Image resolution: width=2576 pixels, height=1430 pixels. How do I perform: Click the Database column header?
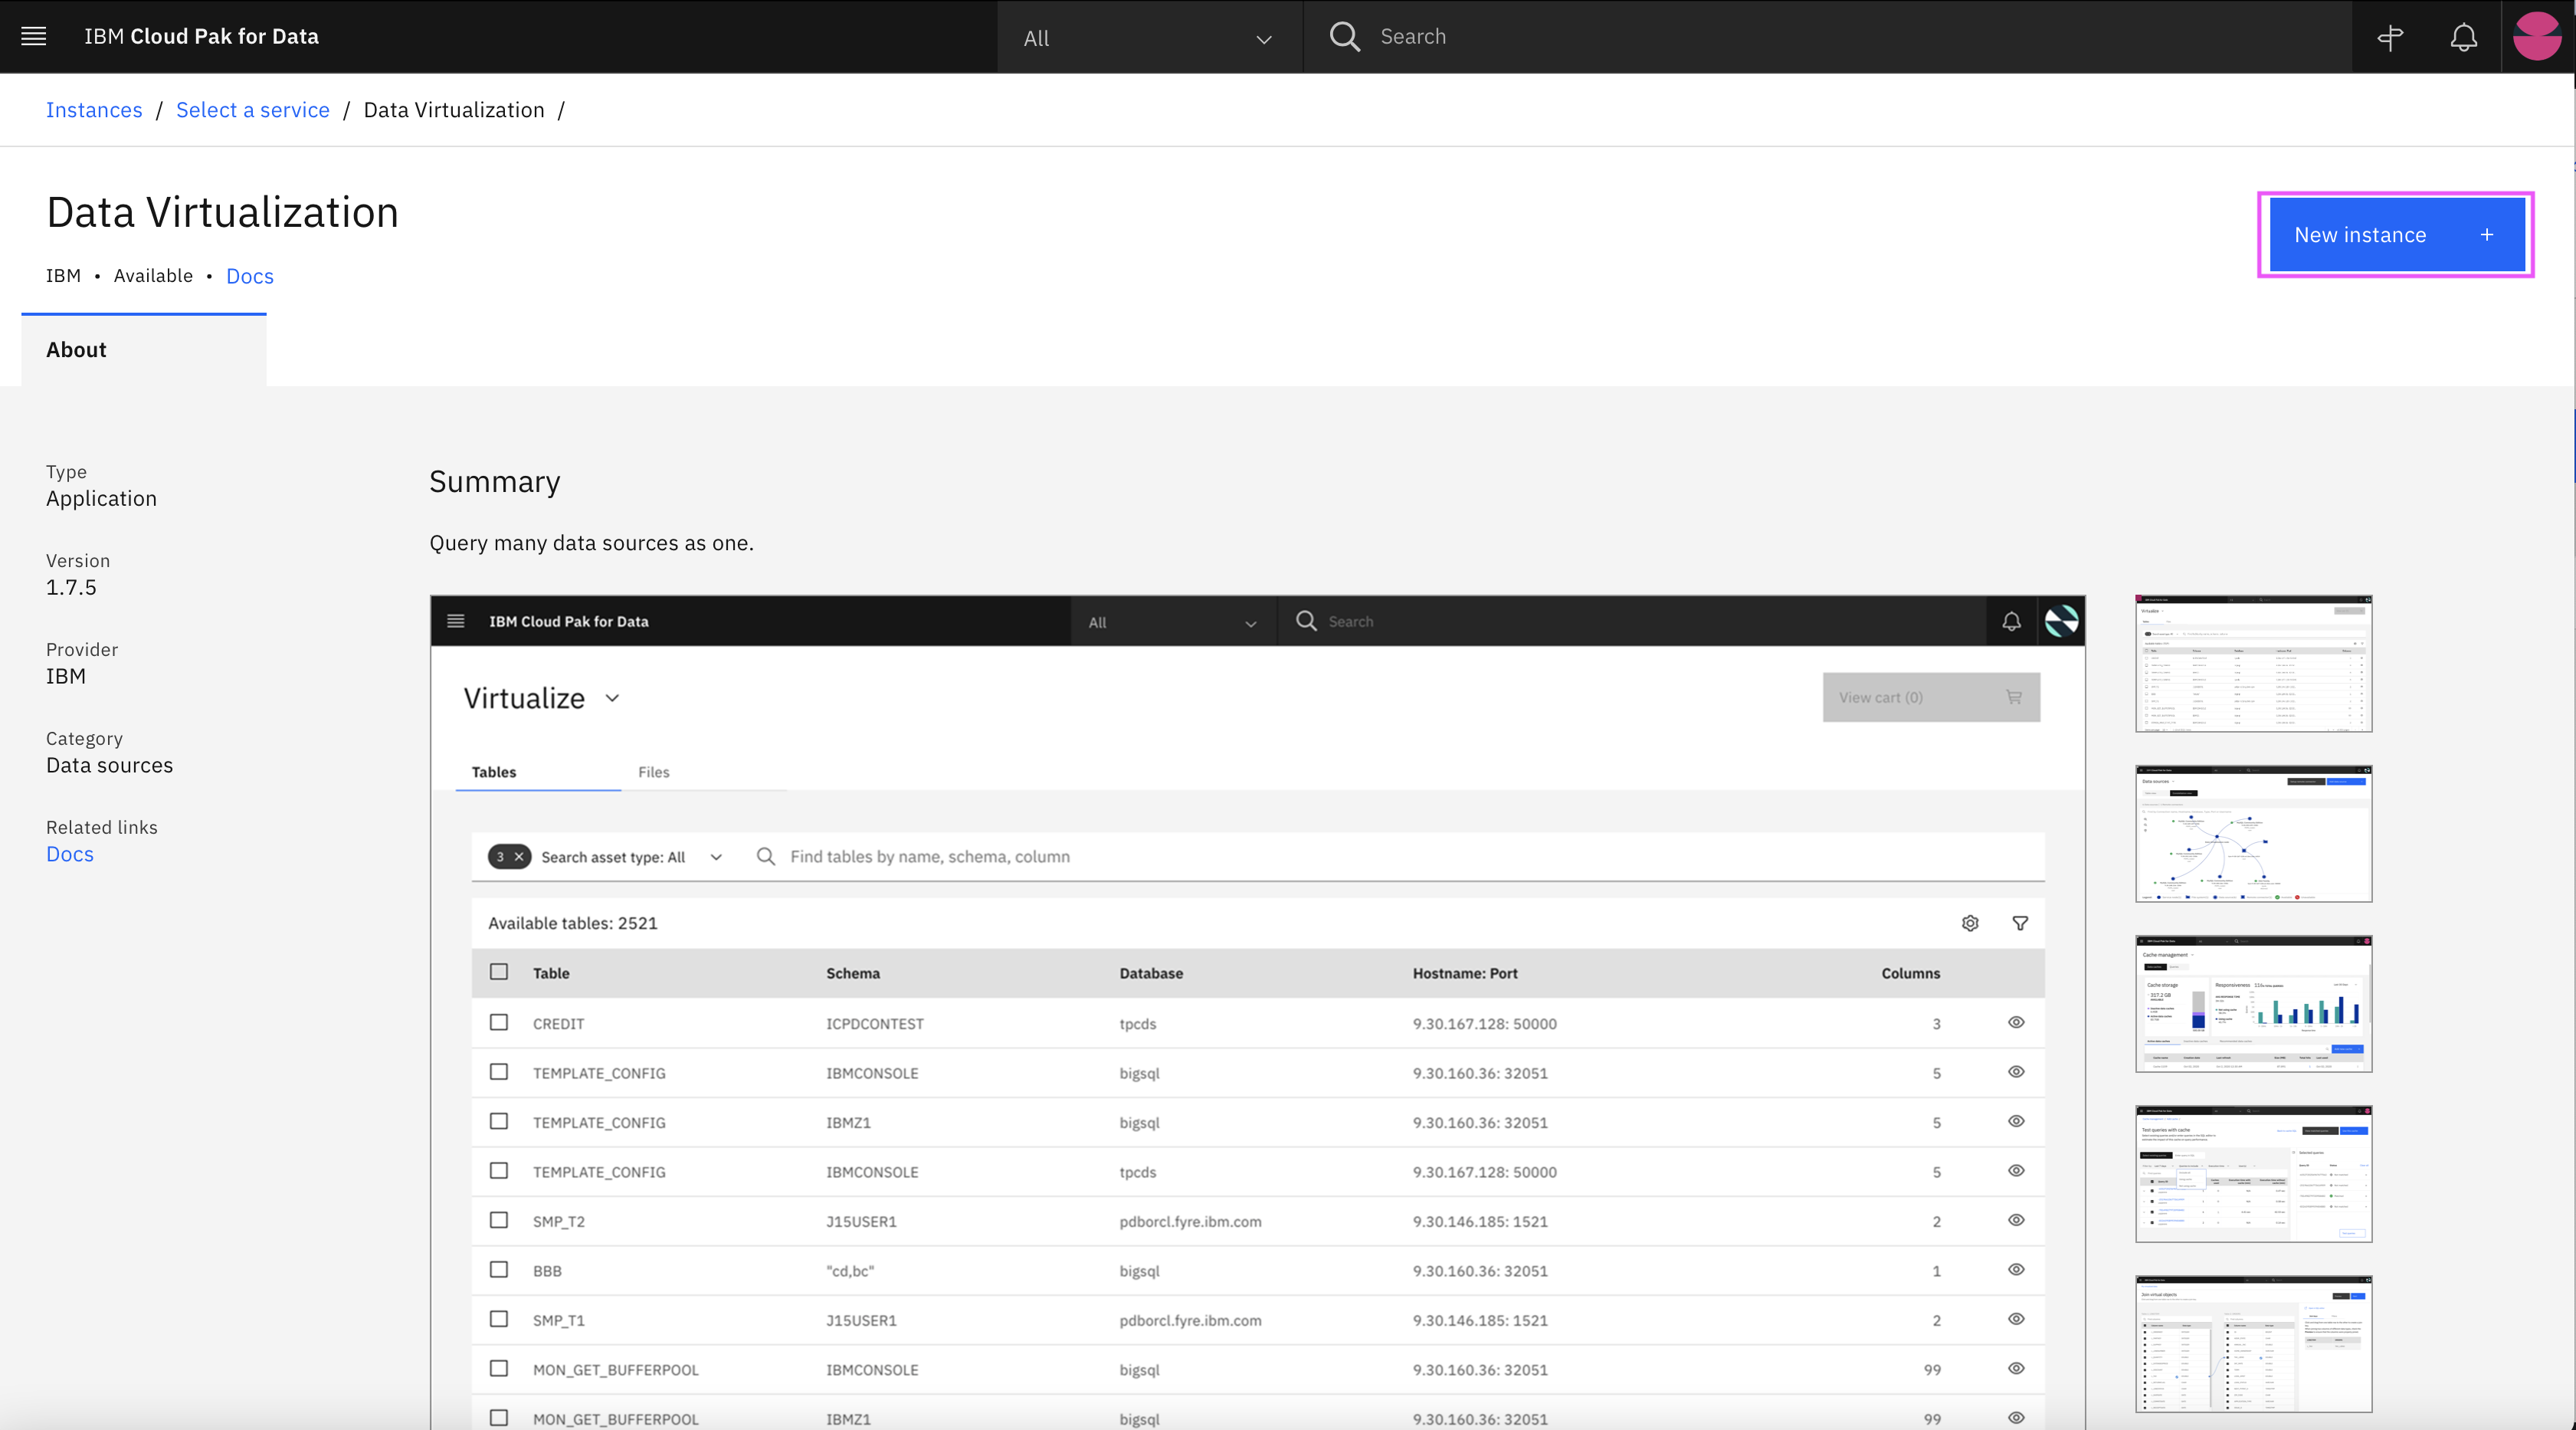tap(1151, 973)
